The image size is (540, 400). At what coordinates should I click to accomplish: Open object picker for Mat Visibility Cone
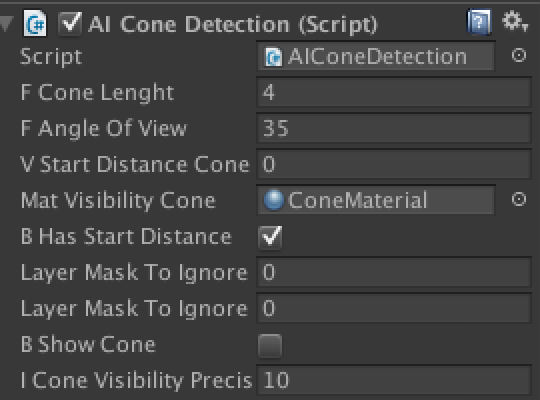(519, 199)
